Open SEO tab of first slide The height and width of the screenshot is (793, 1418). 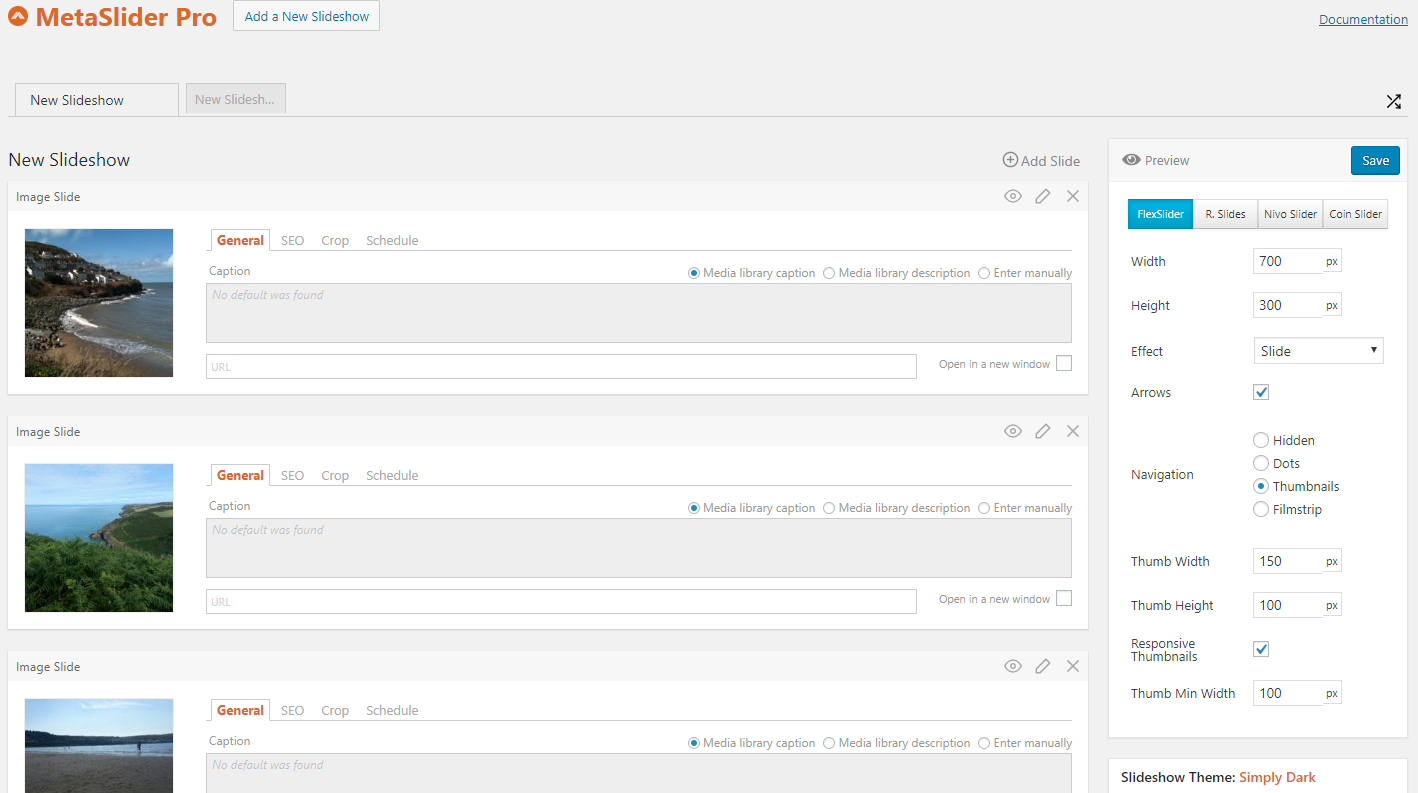click(292, 240)
